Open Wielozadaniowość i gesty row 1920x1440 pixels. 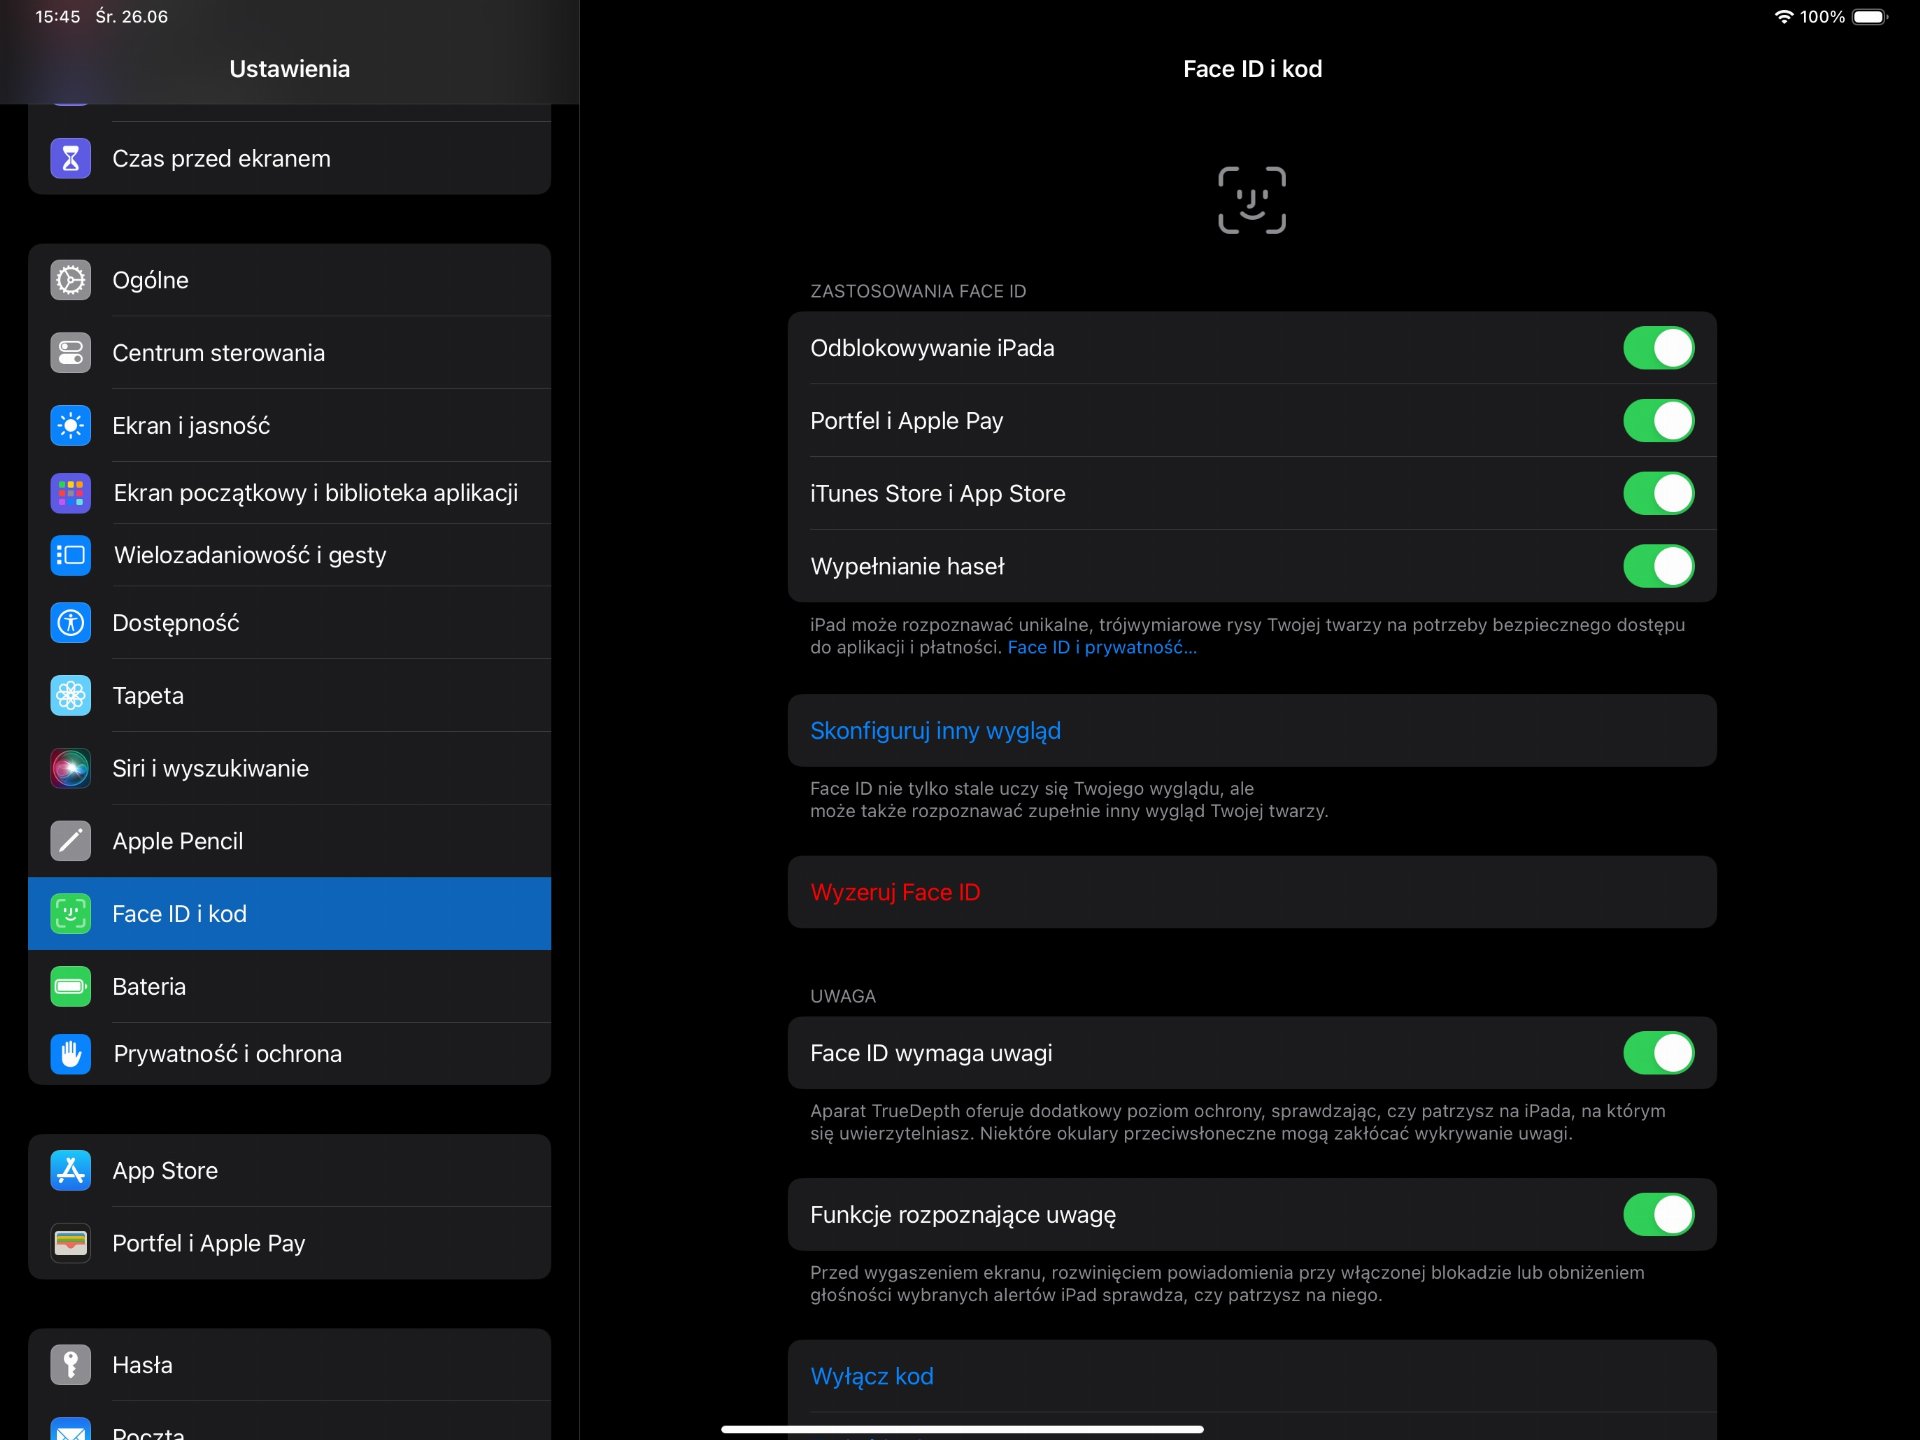(289, 555)
